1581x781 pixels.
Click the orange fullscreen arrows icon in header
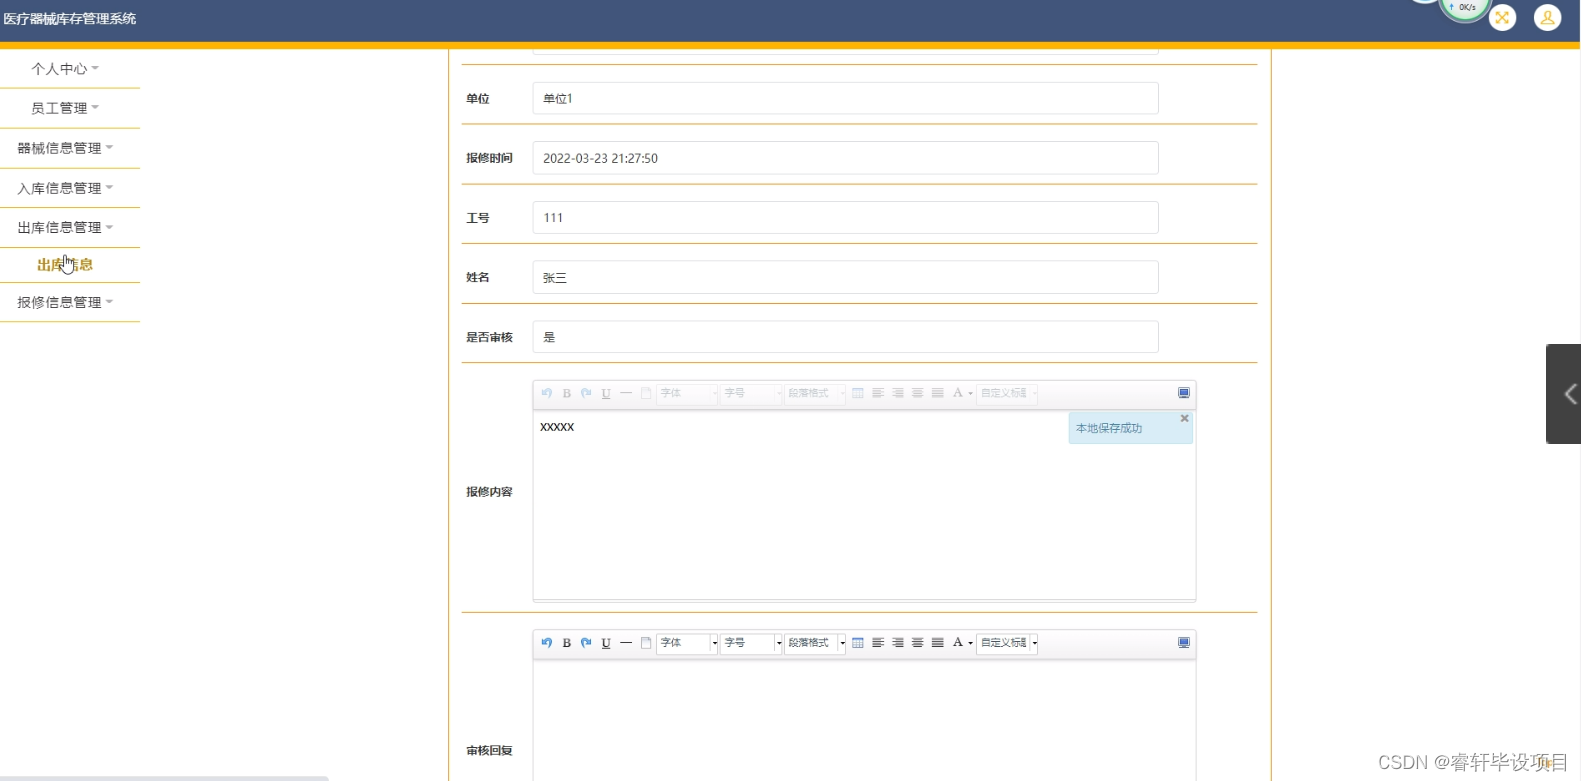1502,18
